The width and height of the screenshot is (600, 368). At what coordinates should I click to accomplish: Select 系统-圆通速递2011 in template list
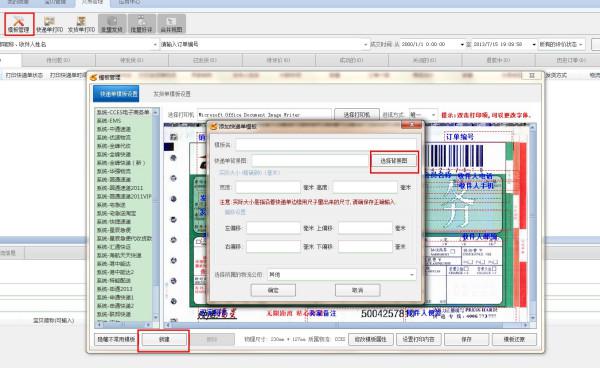point(119,188)
